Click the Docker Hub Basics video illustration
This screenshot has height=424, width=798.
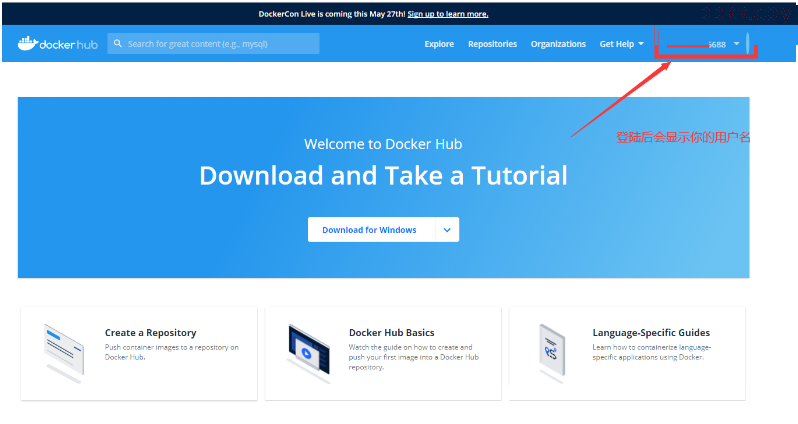click(308, 352)
